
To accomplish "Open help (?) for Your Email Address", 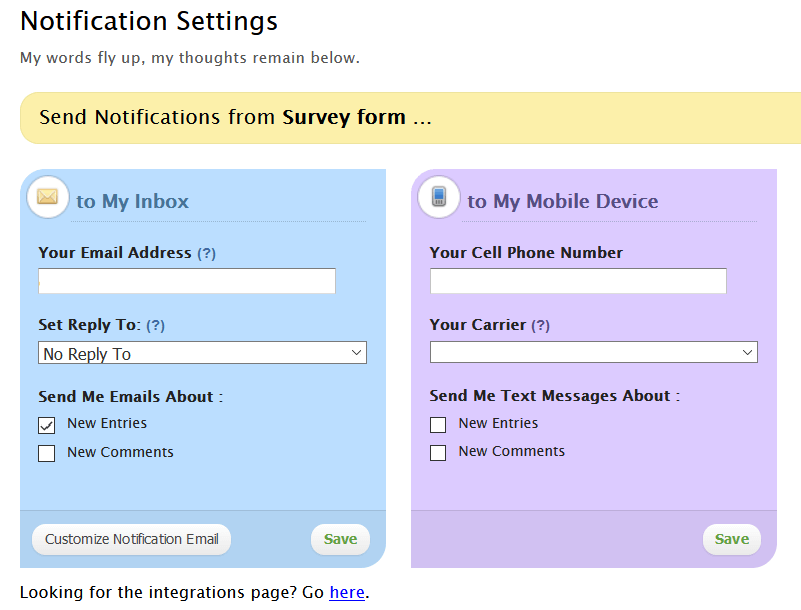I will [x=206, y=254].
